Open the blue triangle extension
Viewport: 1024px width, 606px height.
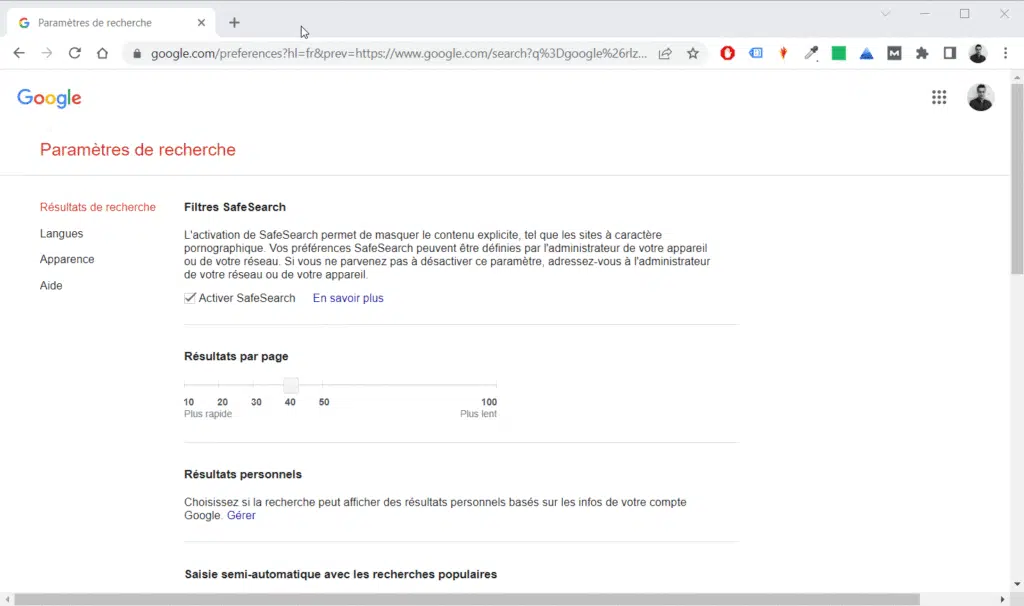[x=867, y=54]
